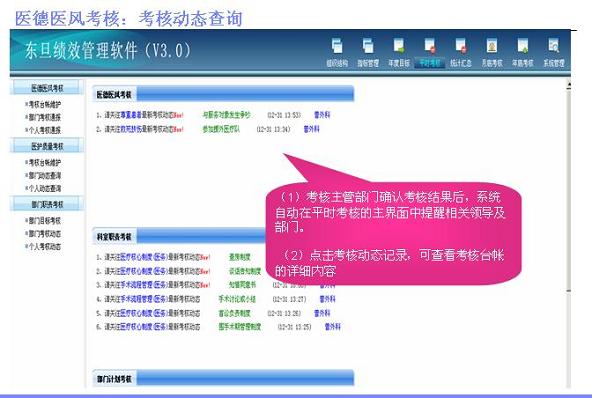The height and width of the screenshot is (398, 592).
Task: Expand the 部门职责考核 sidebar section header
Action: pos(47,204)
